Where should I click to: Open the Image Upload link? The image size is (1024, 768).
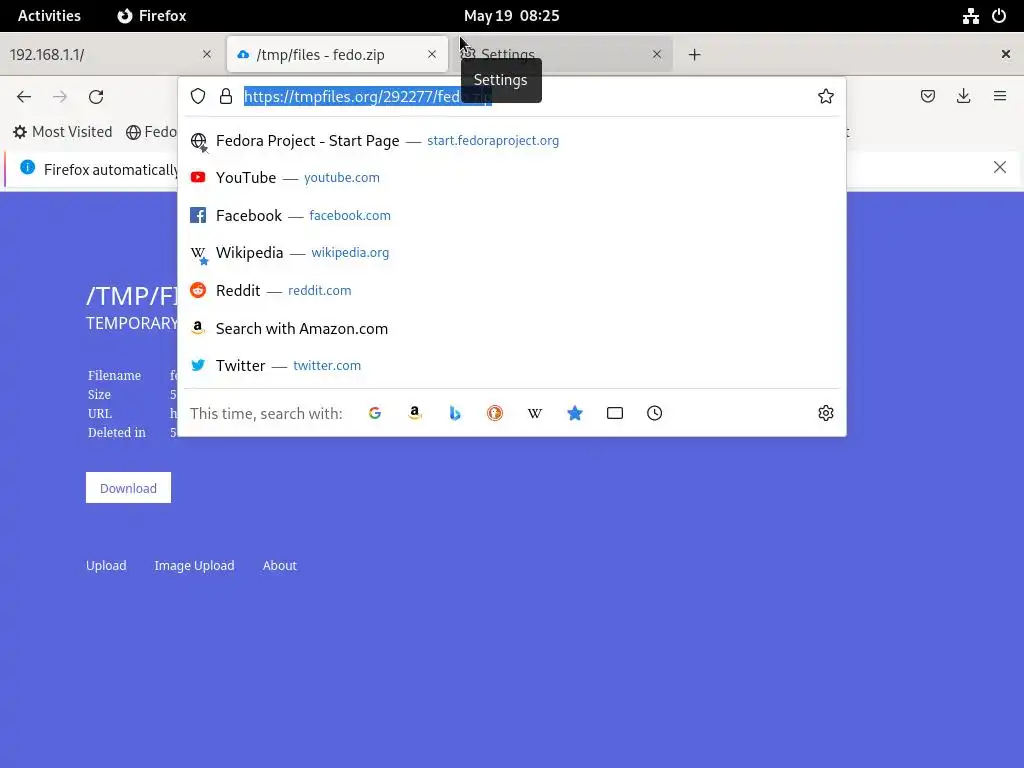pos(195,566)
